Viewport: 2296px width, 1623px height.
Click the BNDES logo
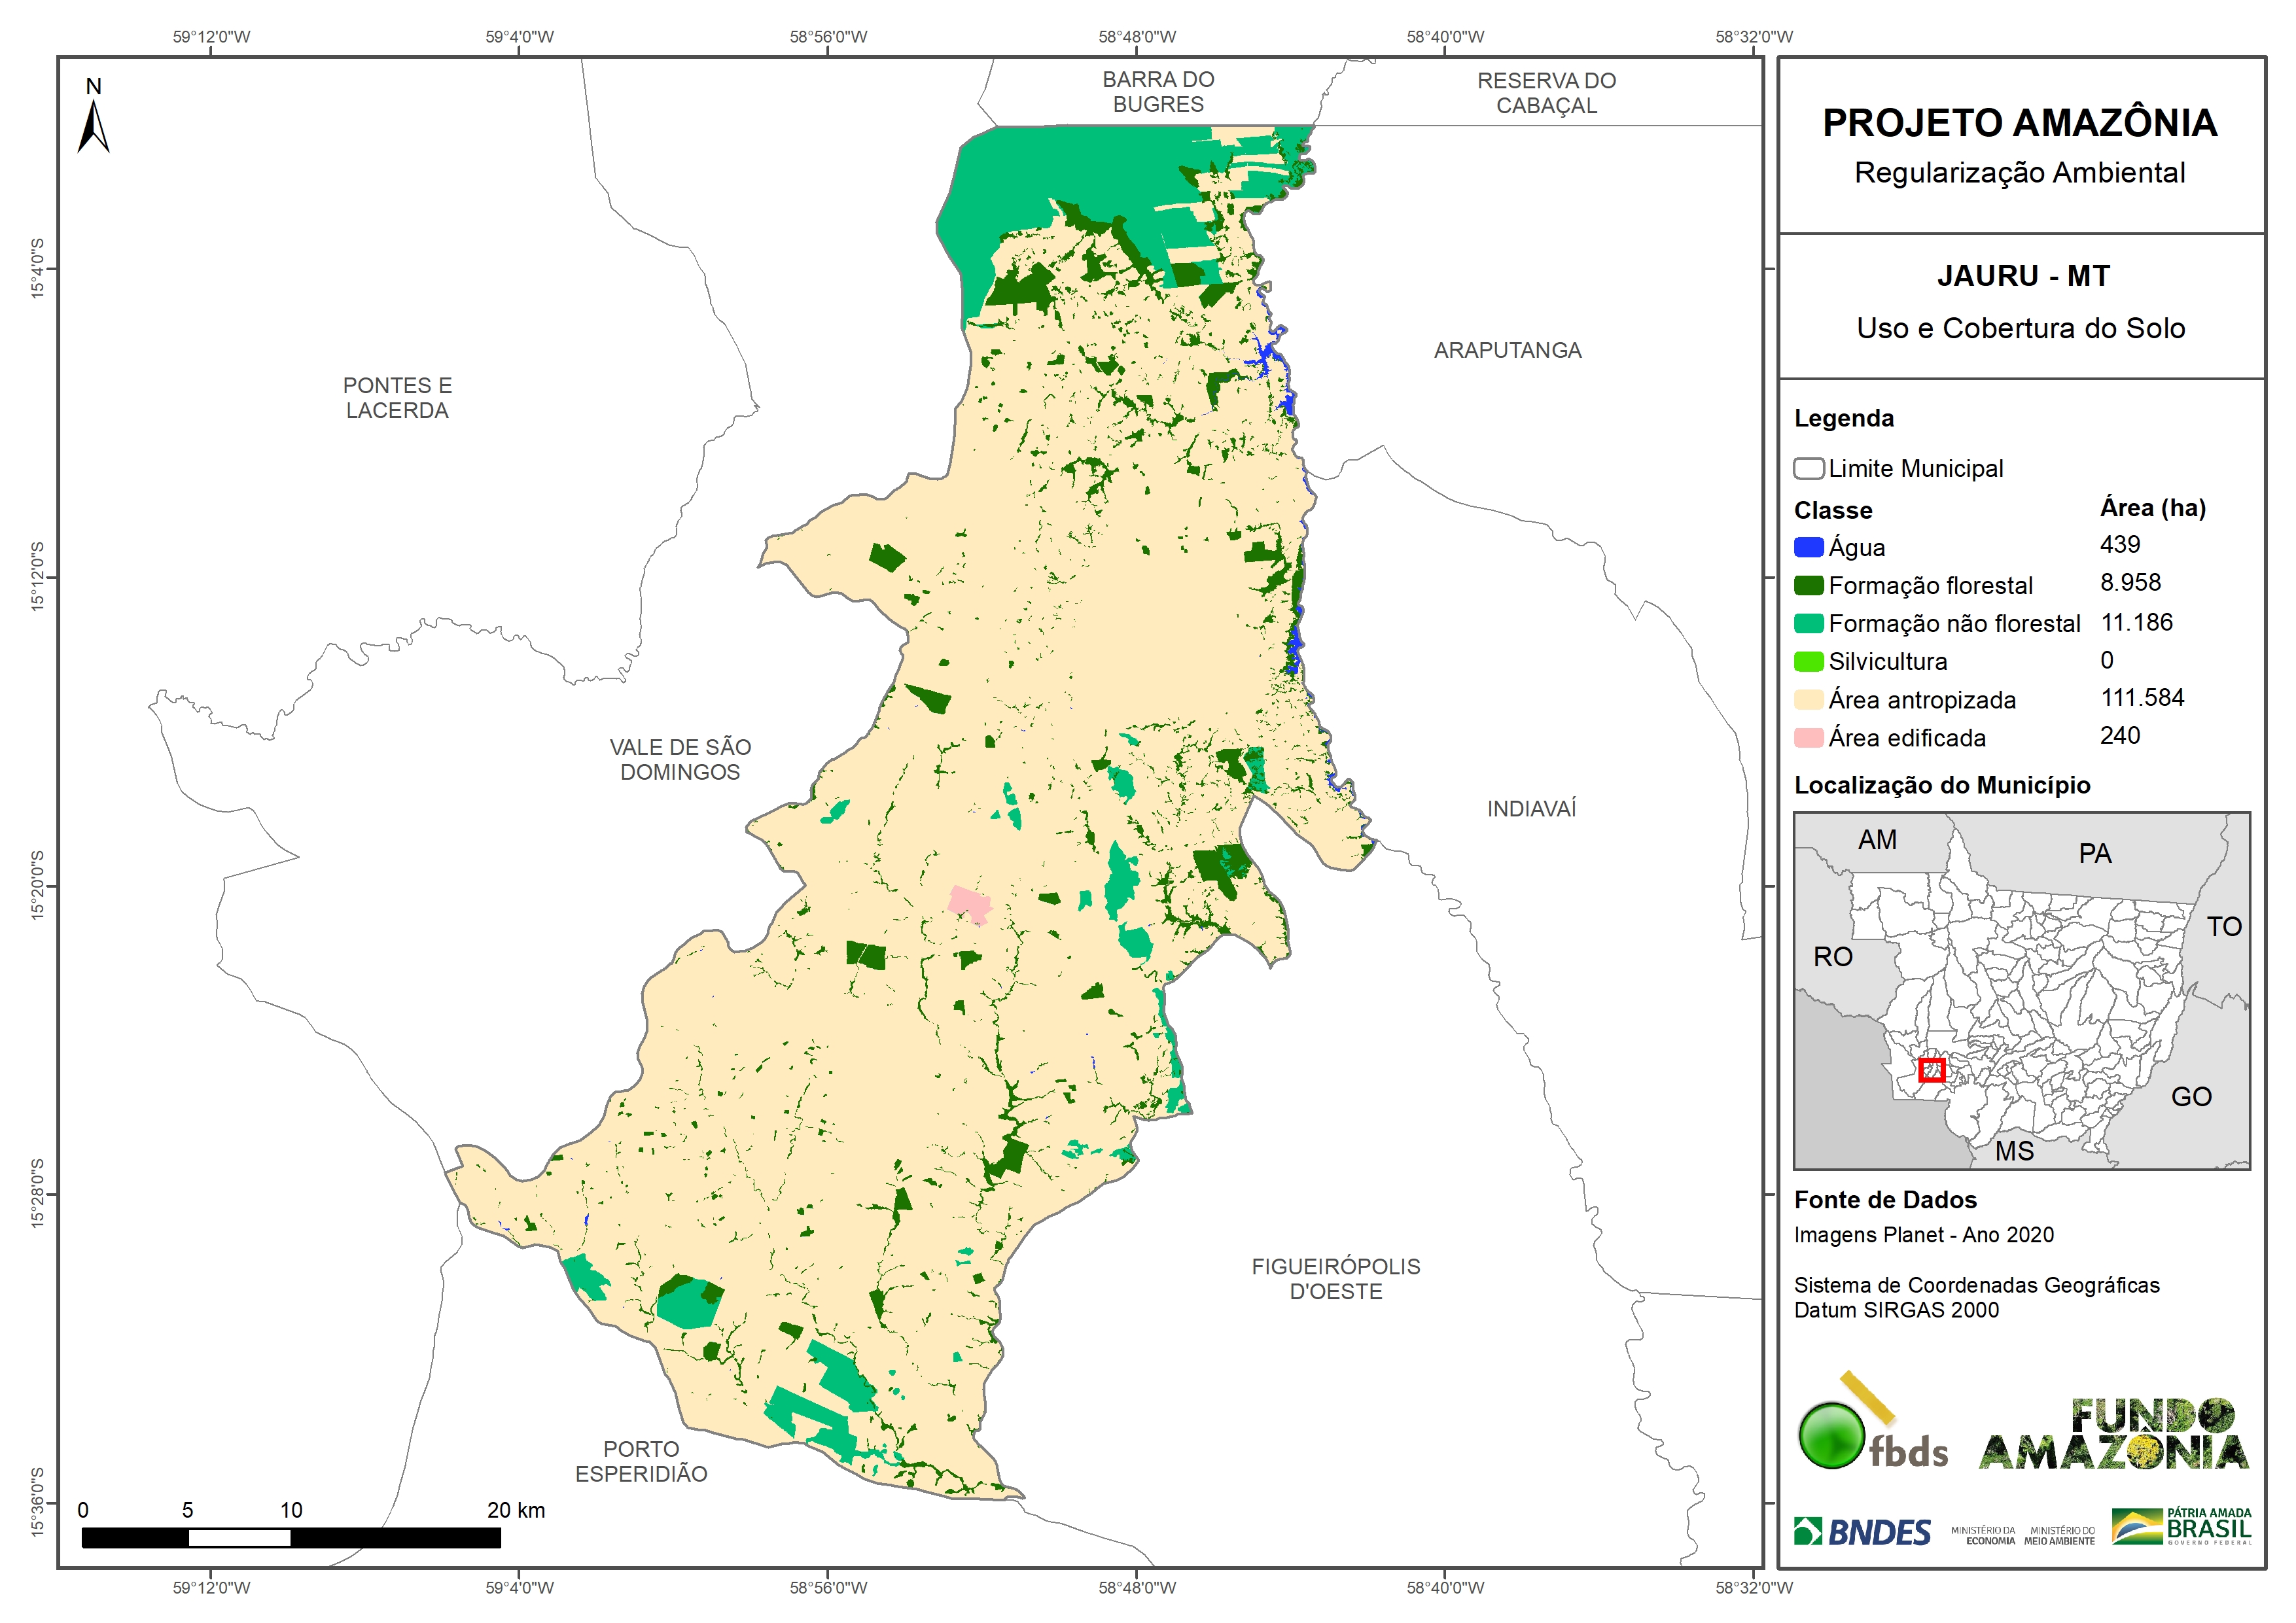click(1862, 1532)
